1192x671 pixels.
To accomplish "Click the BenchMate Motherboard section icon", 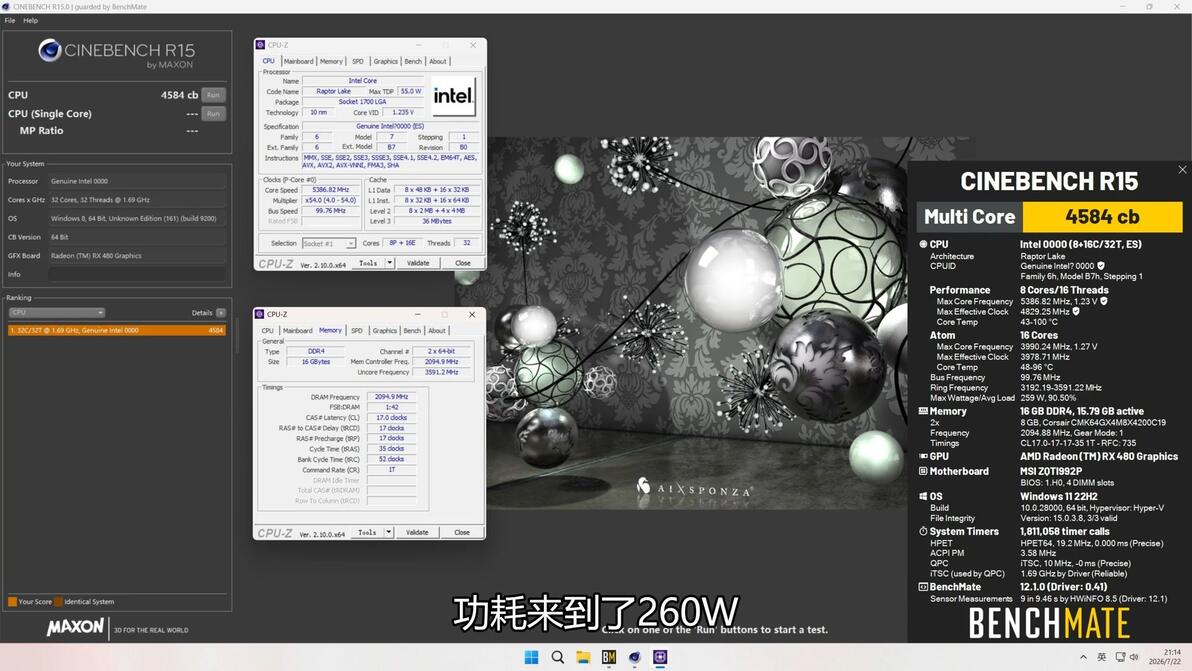I will 923,472.
